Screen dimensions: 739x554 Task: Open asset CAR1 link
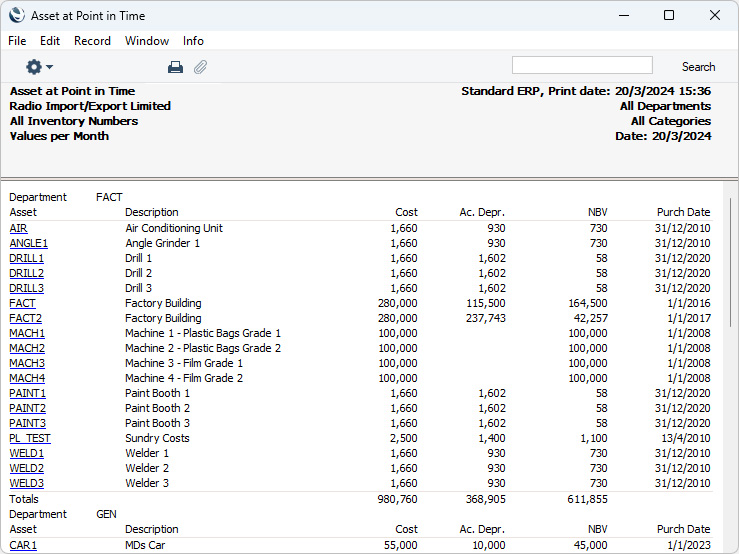click(23, 546)
